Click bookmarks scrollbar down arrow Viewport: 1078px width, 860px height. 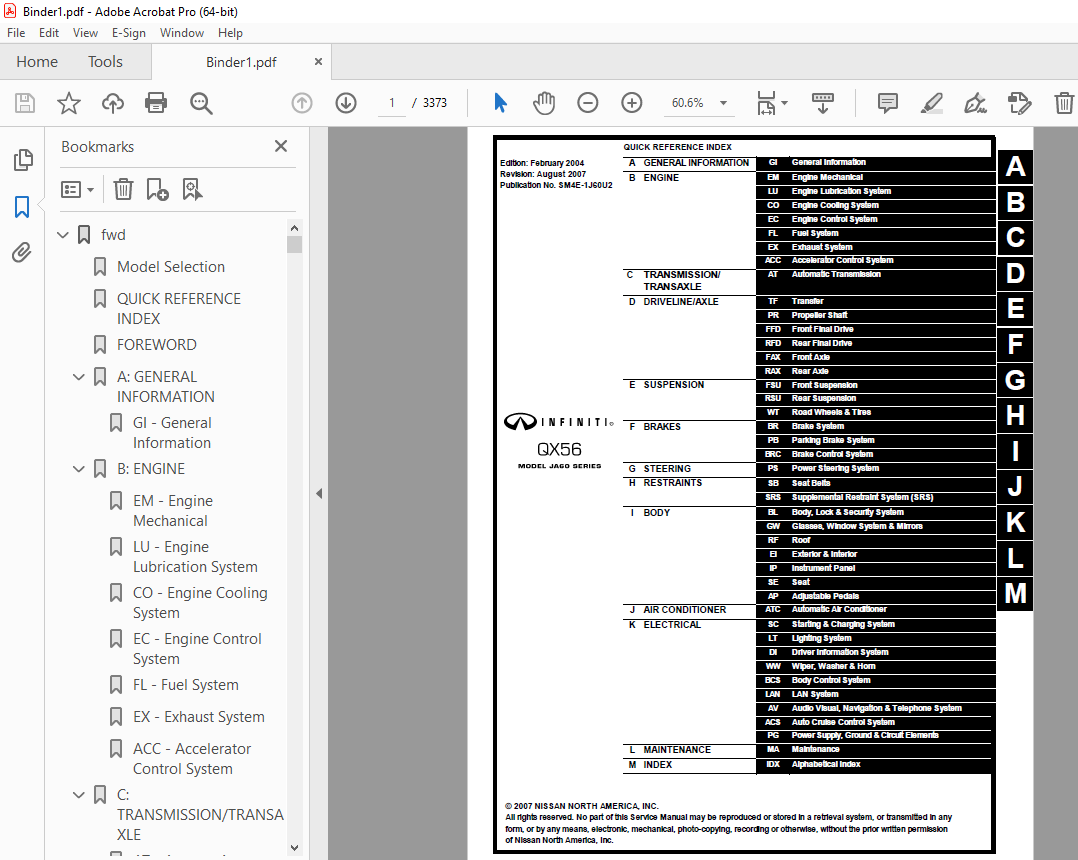click(x=294, y=848)
